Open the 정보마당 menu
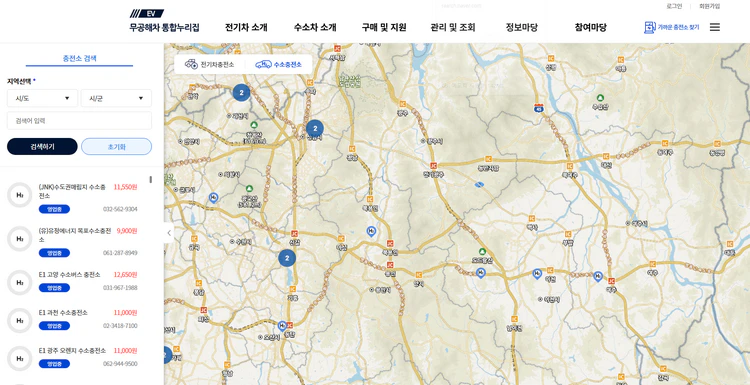The width and height of the screenshot is (750, 385). coord(522,27)
